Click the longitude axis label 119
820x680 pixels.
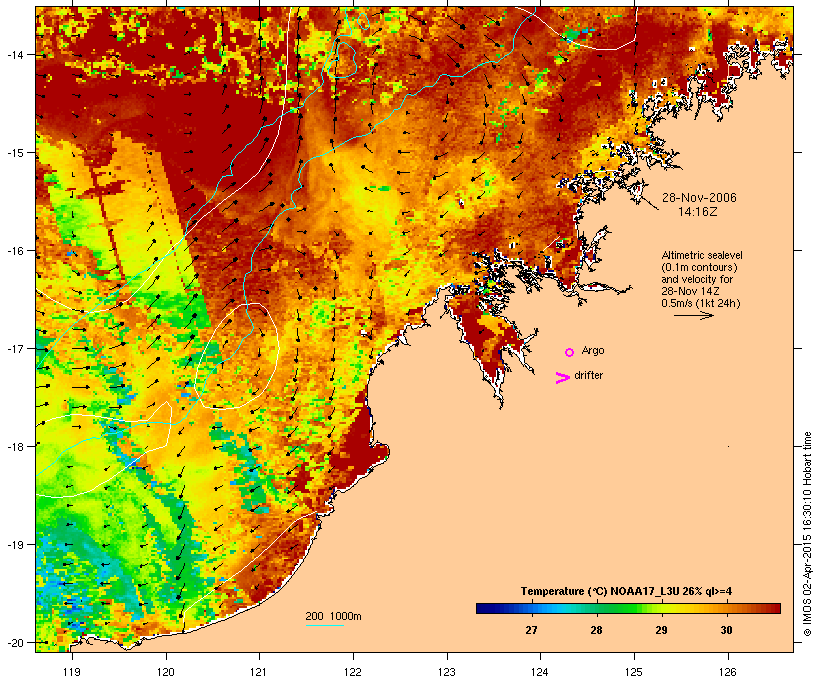72,672
